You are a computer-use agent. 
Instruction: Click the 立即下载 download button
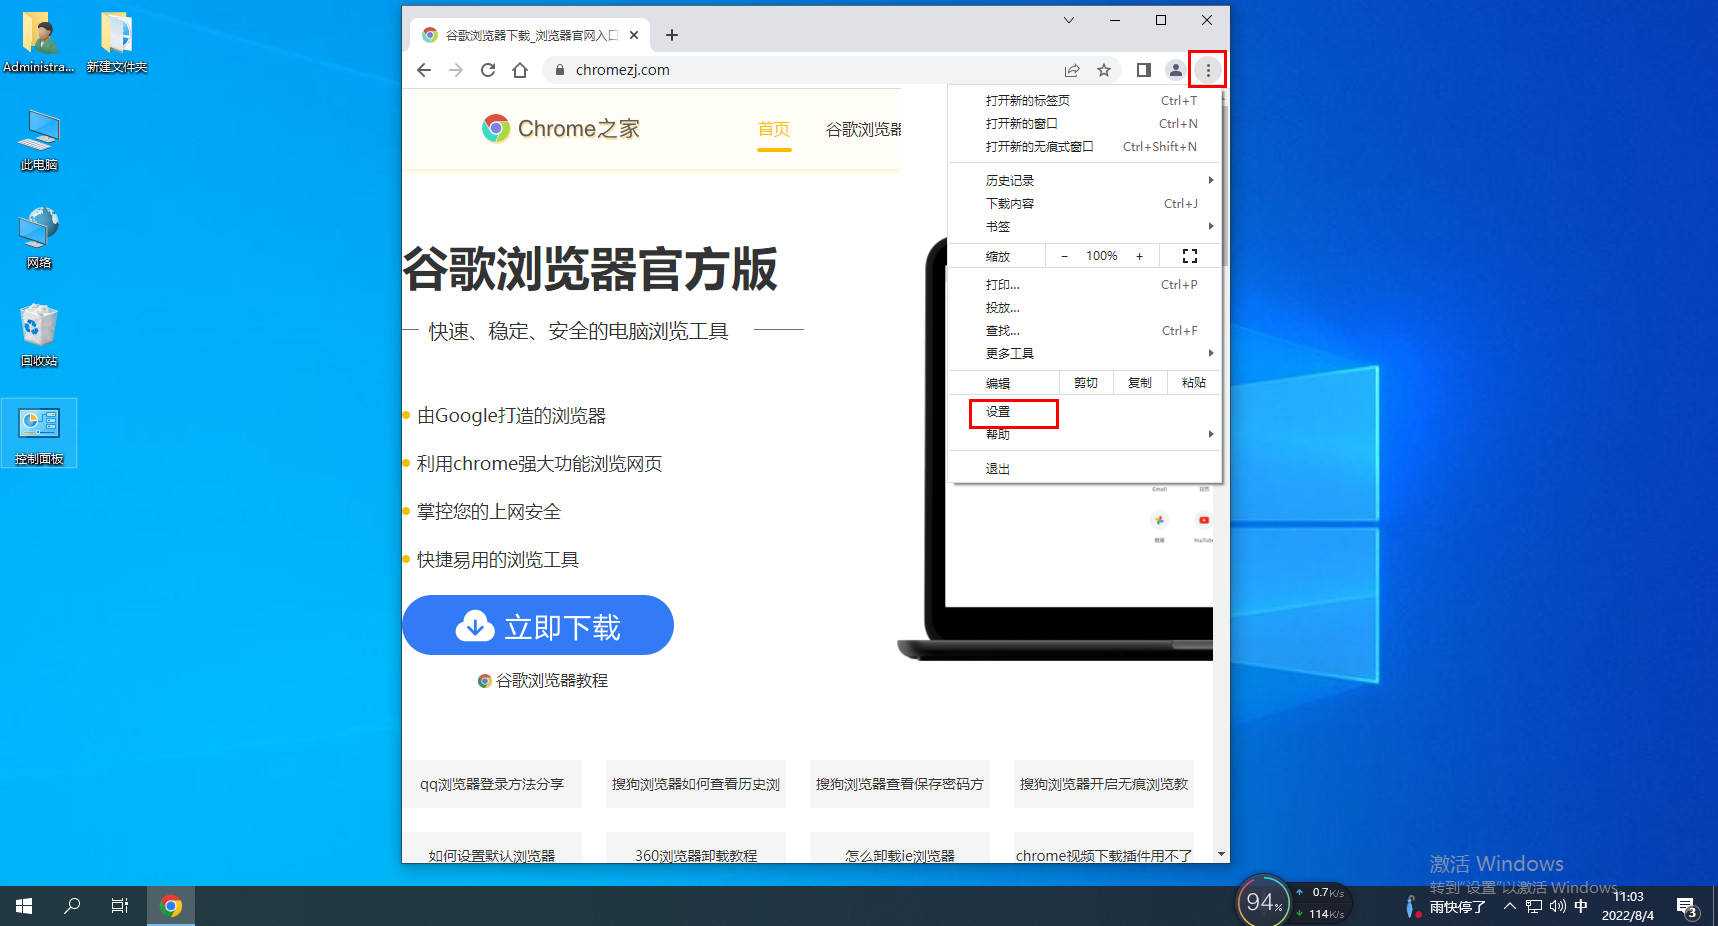coord(538,625)
